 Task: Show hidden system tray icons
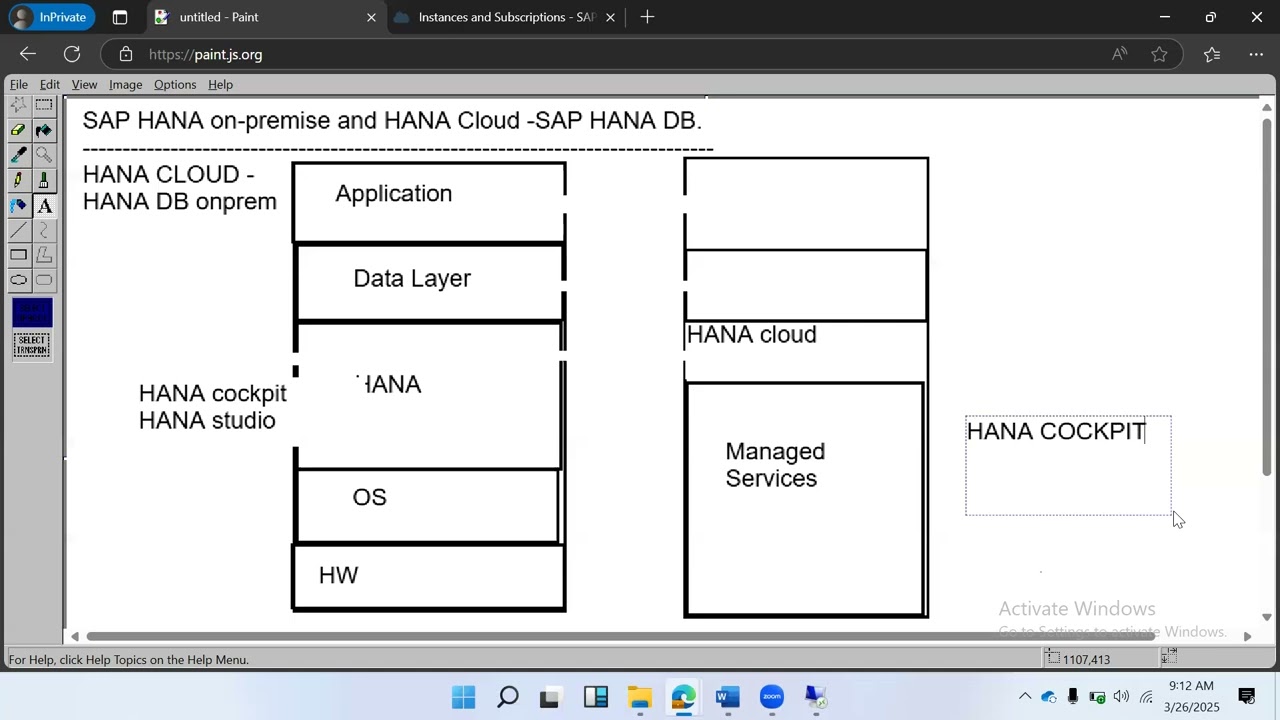1025,697
